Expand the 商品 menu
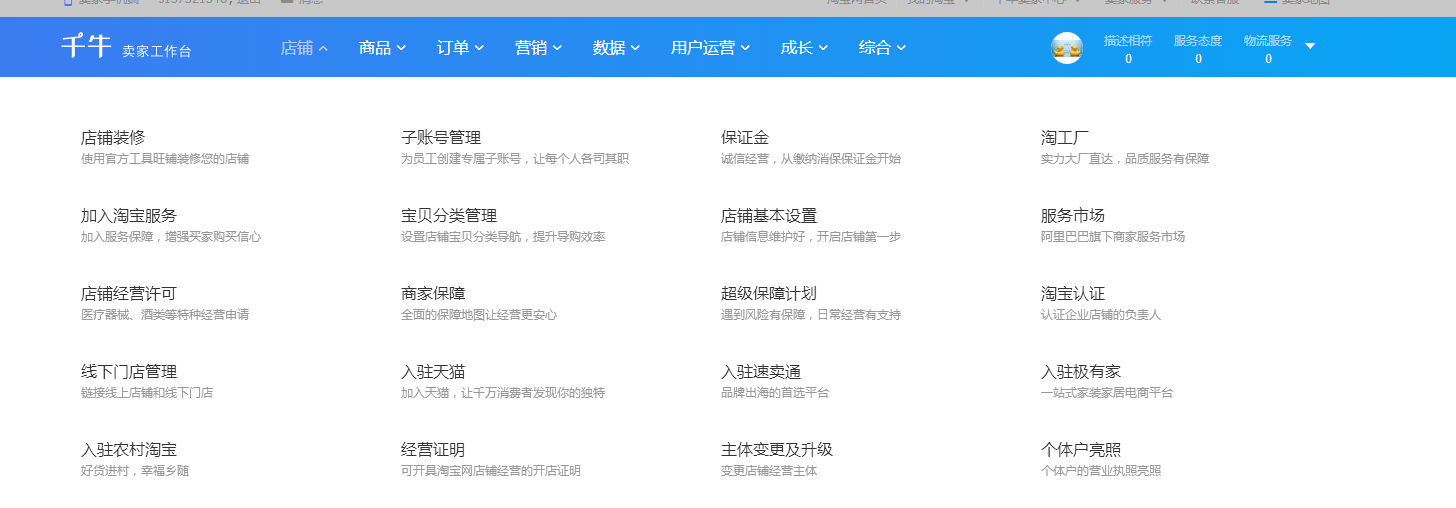The height and width of the screenshot is (508, 1456). tap(382, 47)
